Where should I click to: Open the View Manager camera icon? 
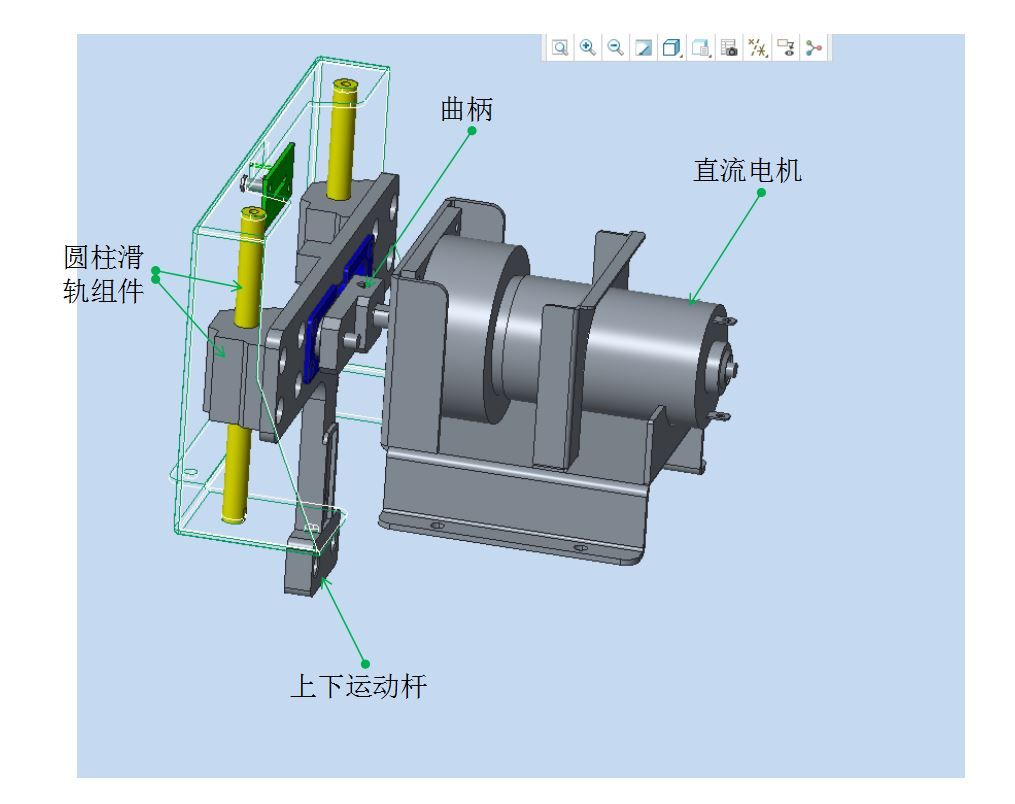[x=729, y=47]
